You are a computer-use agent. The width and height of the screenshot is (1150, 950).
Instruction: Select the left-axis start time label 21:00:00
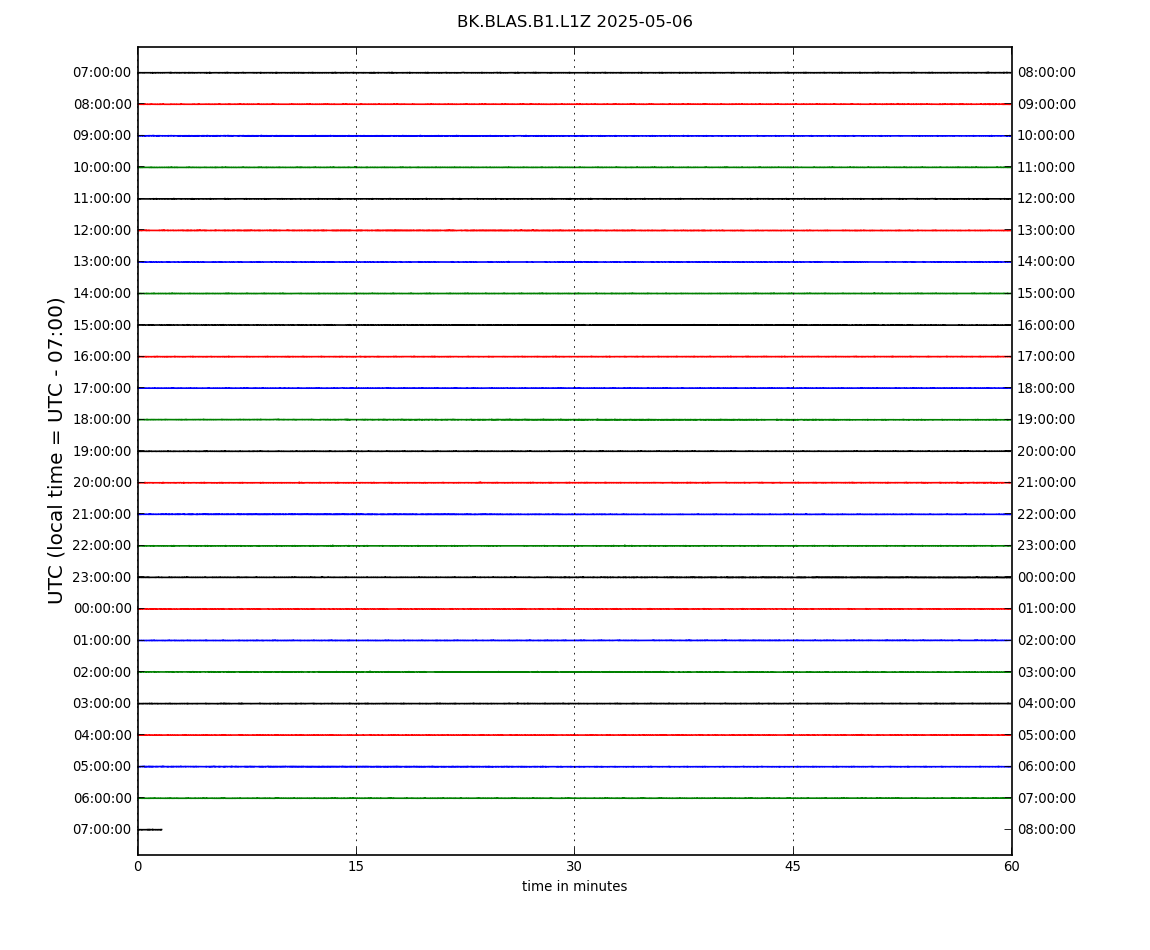click(103, 514)
